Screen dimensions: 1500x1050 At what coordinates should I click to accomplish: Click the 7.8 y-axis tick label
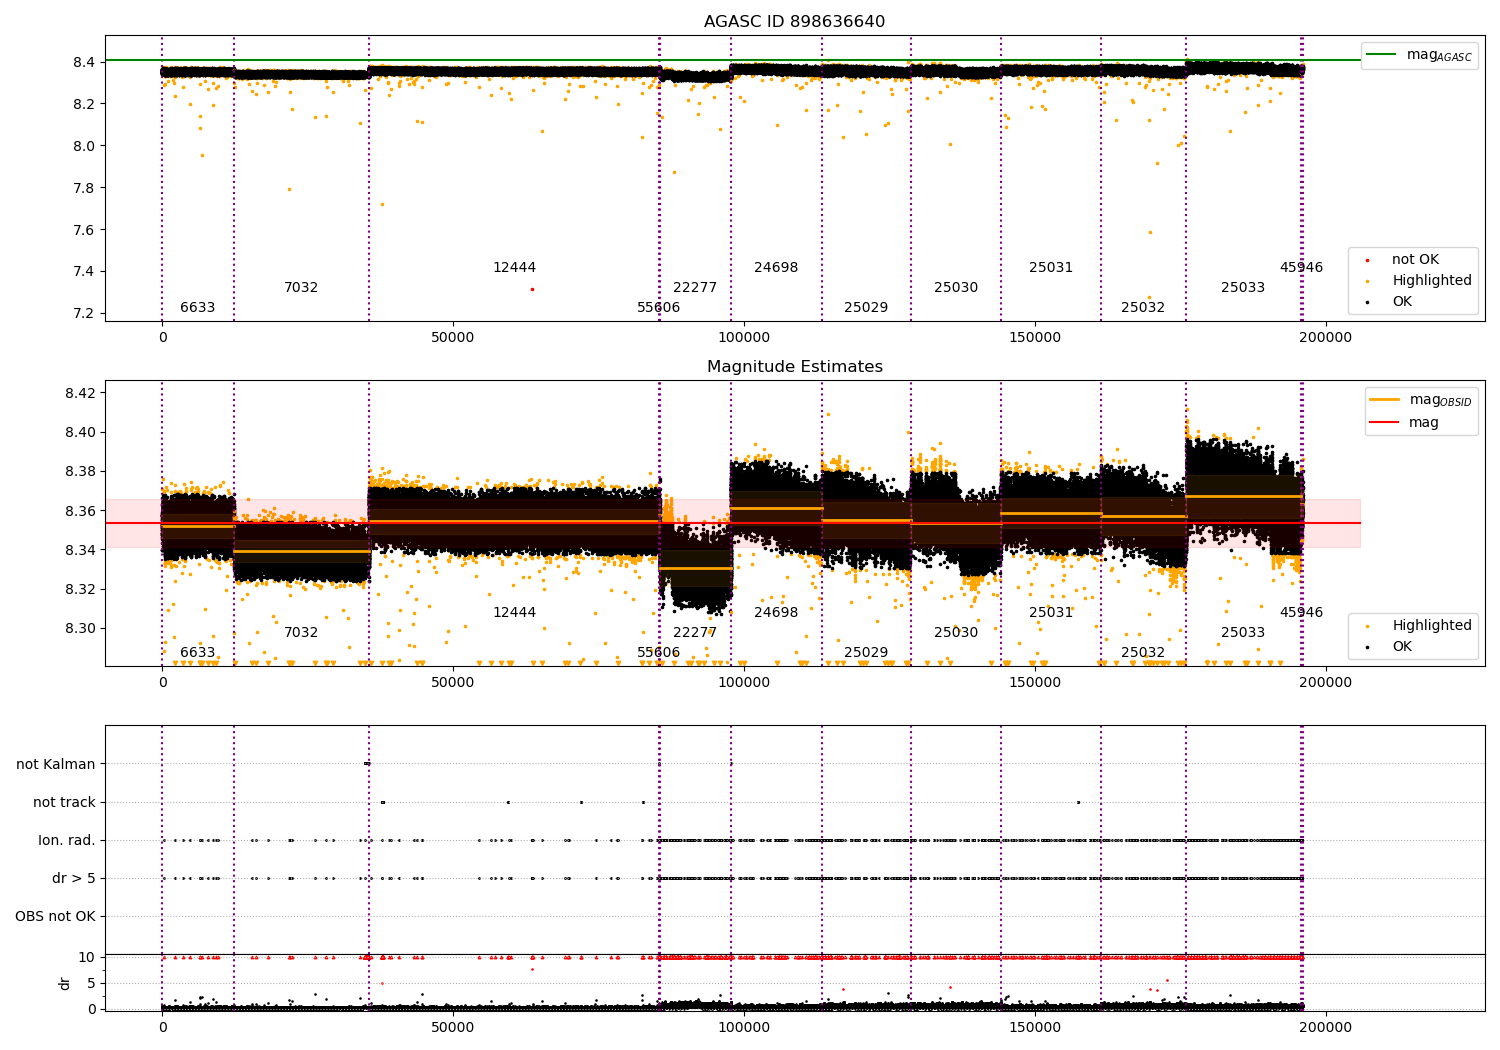point(85,188)
